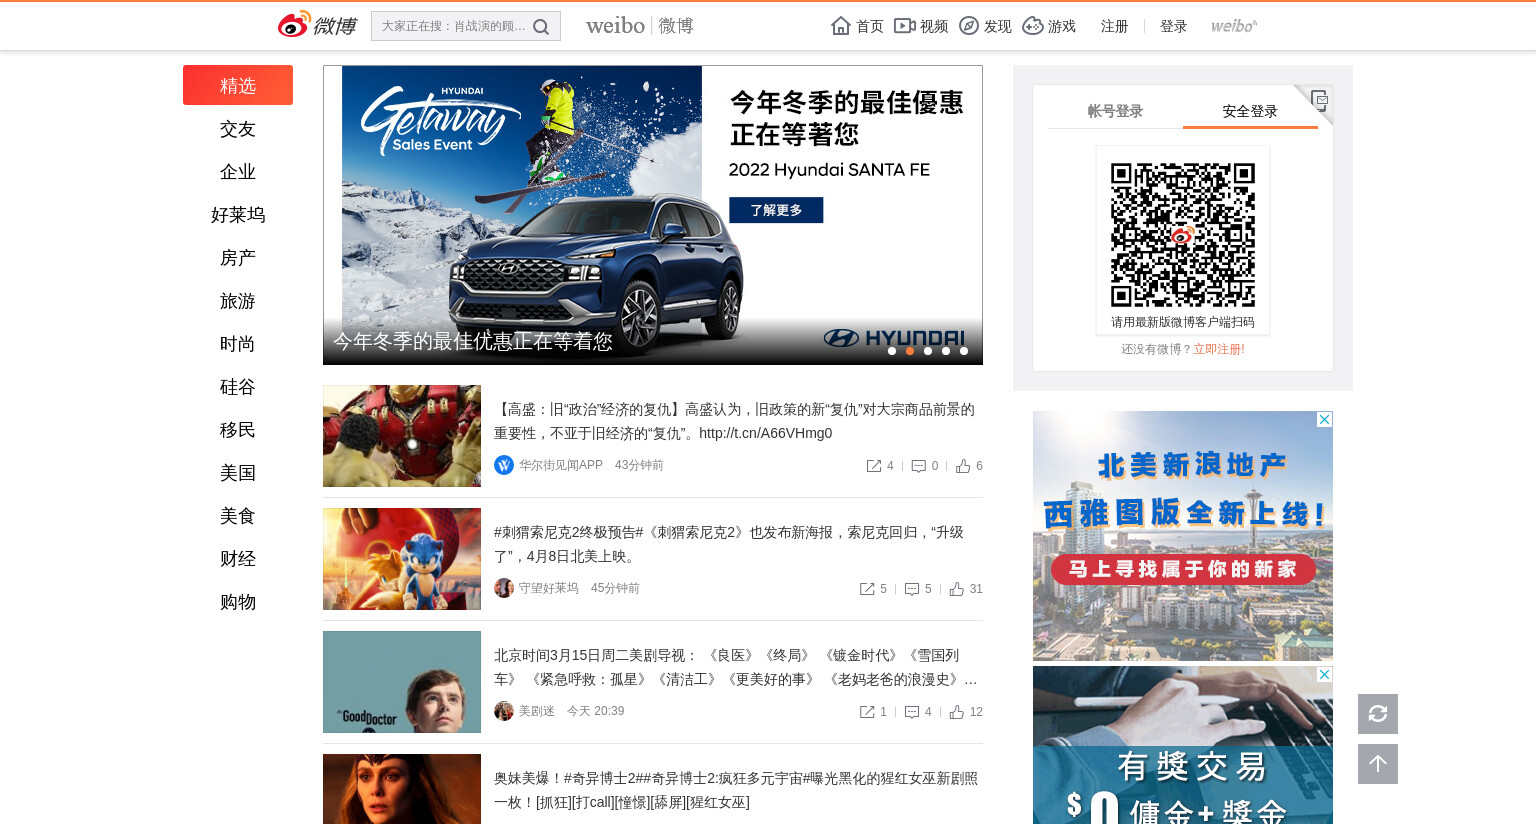Click 奥妹美爆 奇异博士2 post text
The width and height of the screenshot is (1536, 824).
(736, 790)
